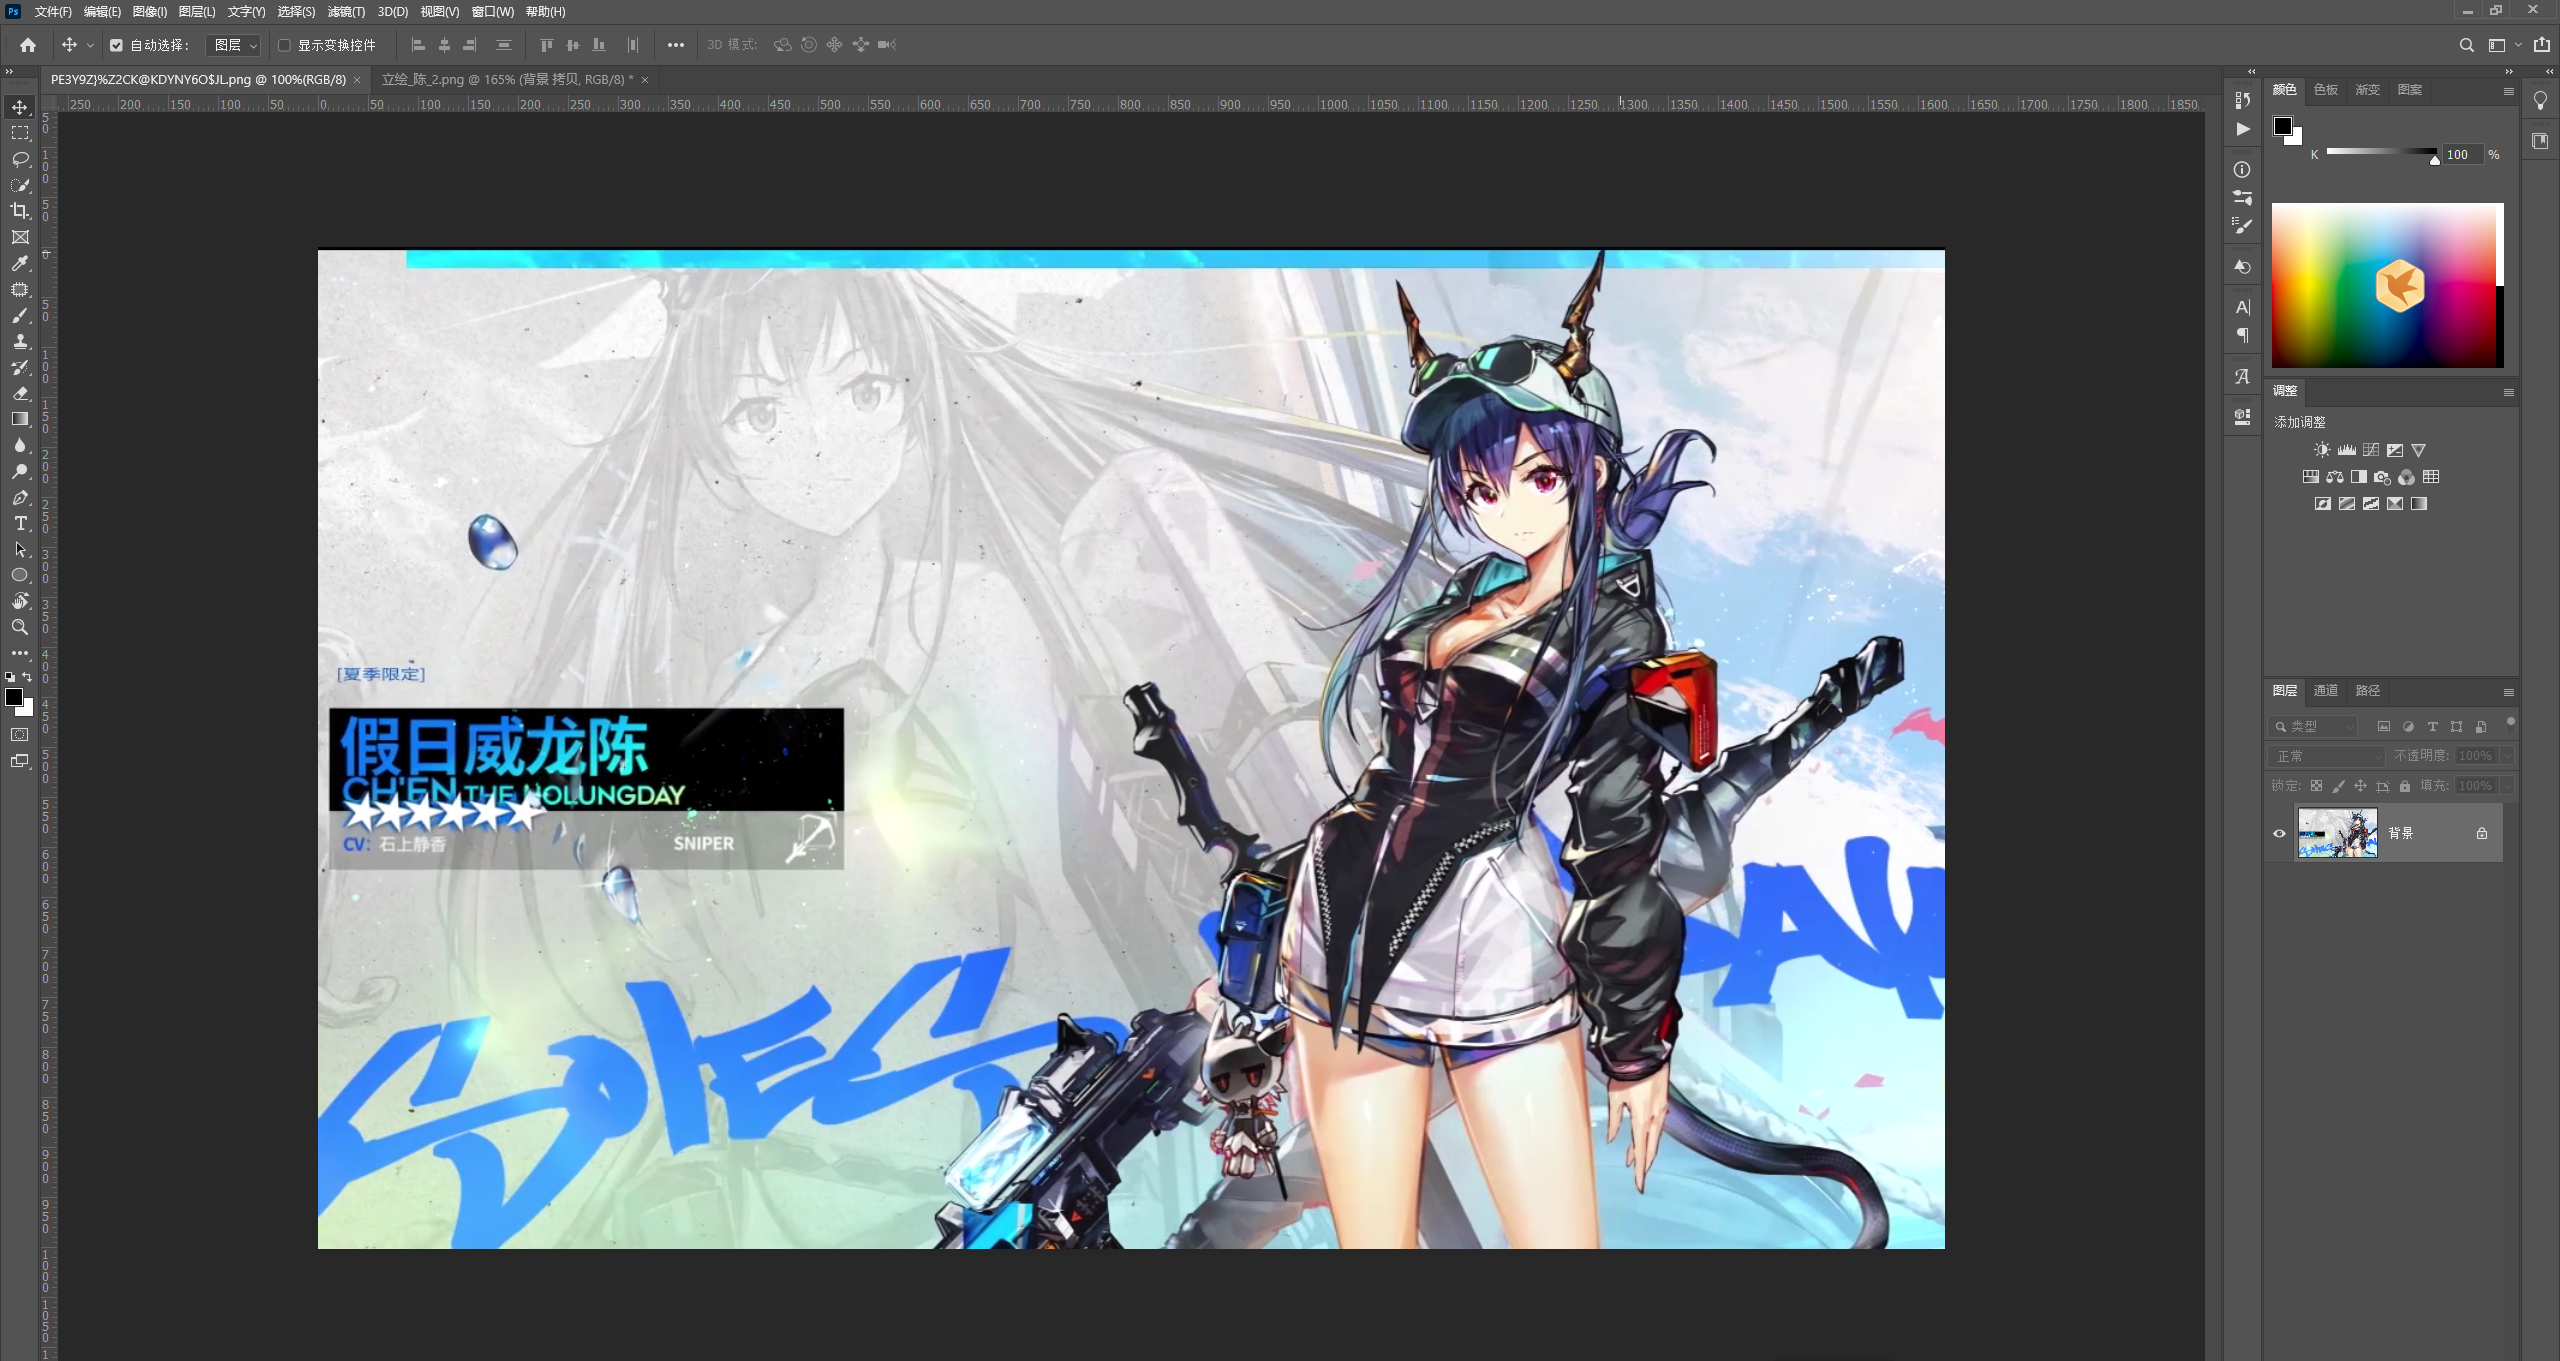Select the Frame tool

coord(20,237)
